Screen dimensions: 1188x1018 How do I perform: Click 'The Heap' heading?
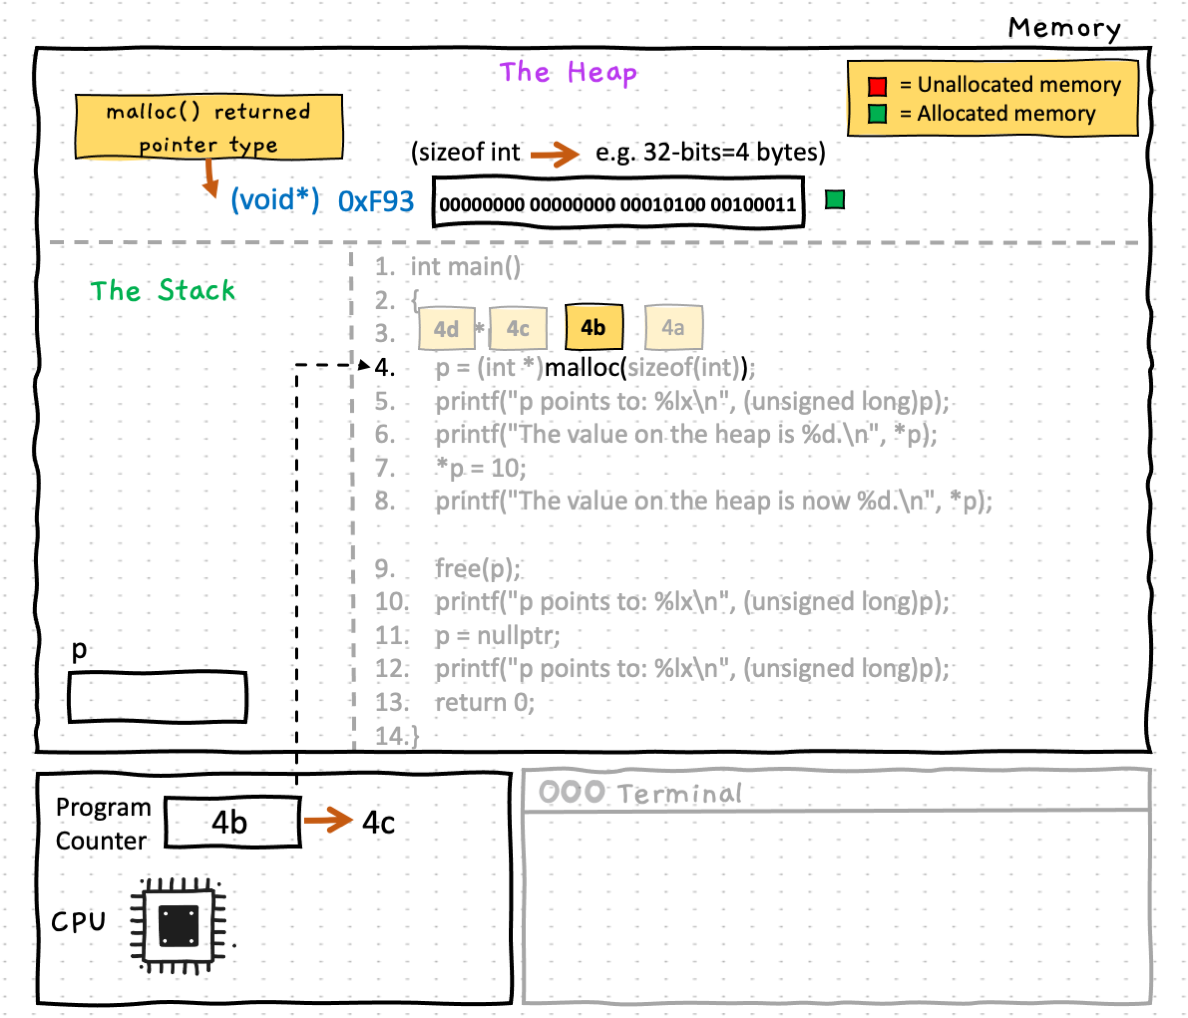point(568,73)
